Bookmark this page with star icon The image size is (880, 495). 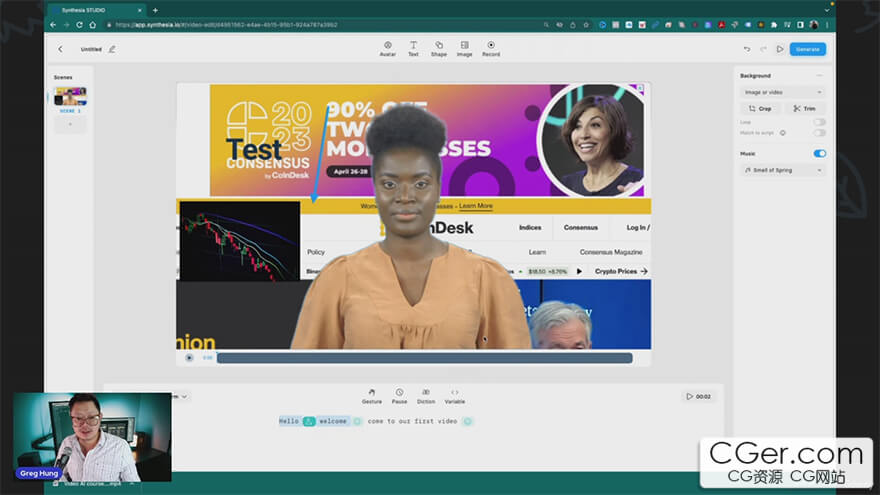(x=586, y=25)
